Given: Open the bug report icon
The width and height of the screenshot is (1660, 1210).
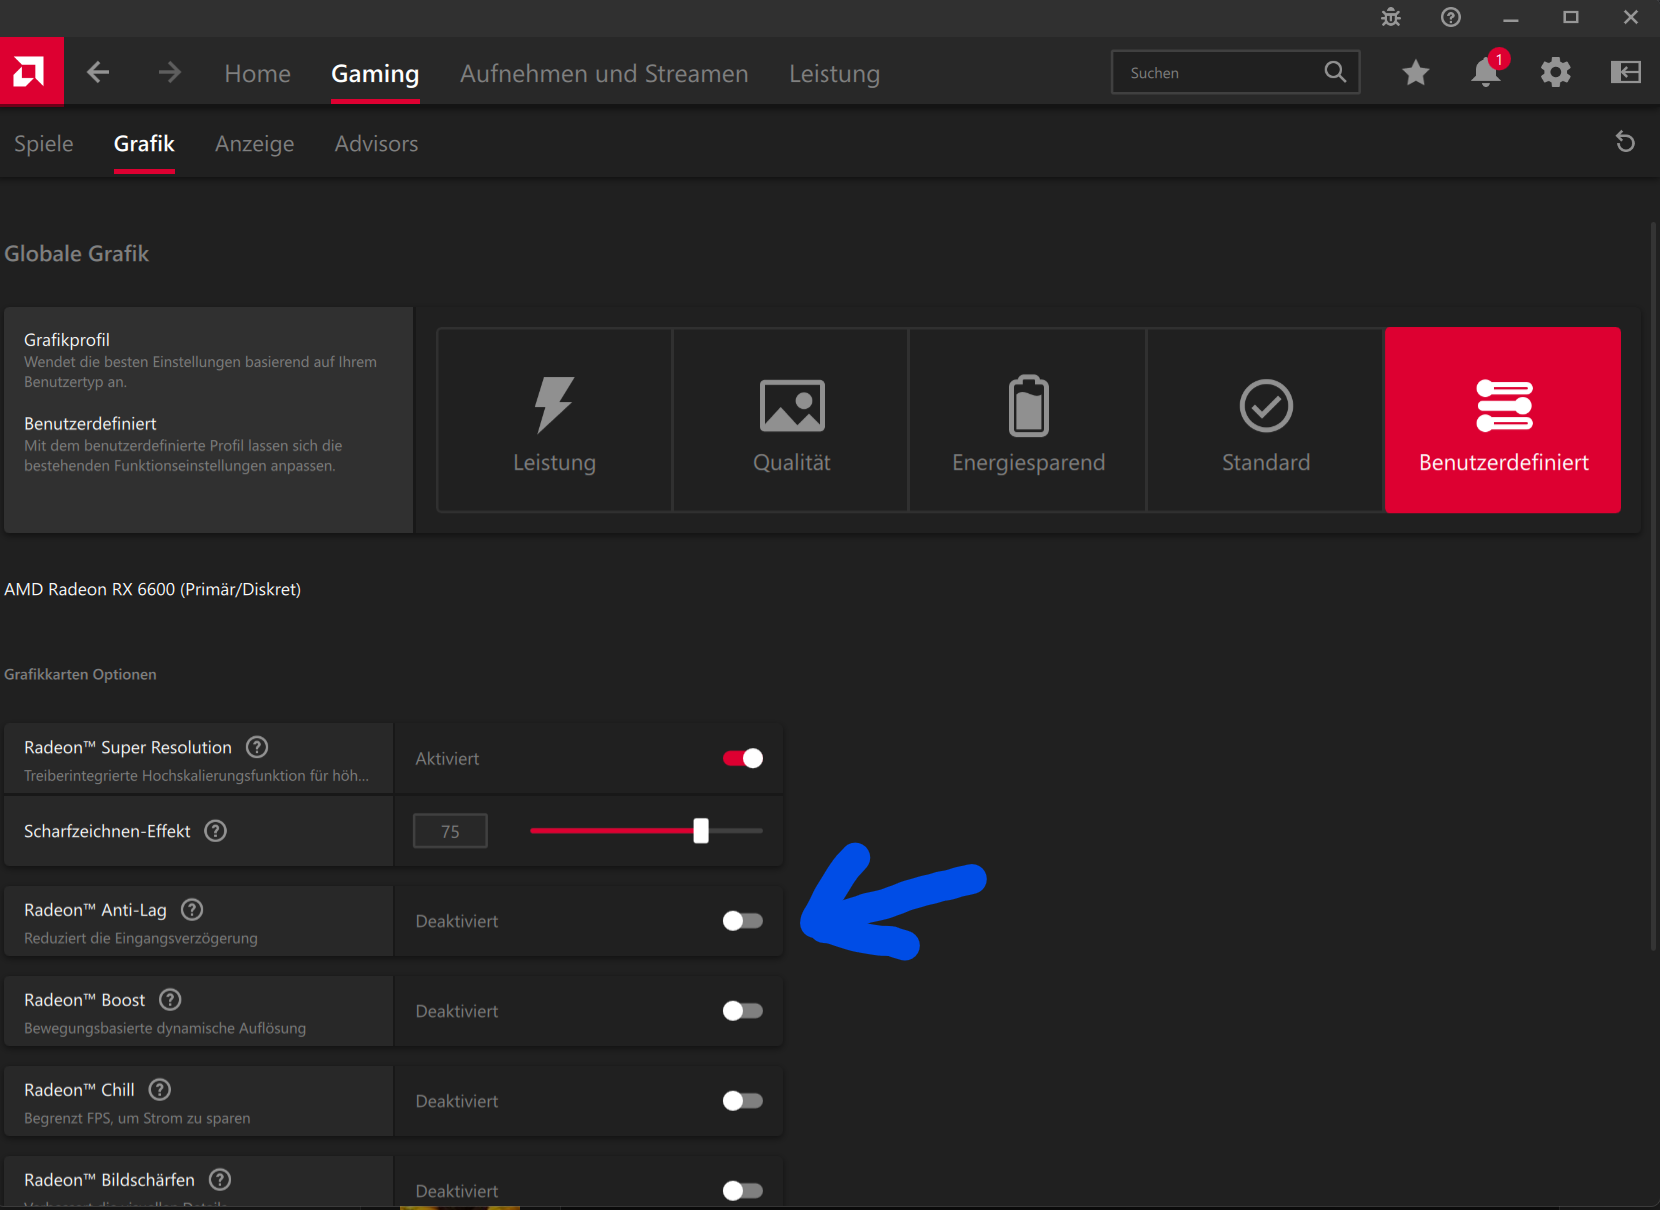Looking at the screenshot, I should point(1391,17).
